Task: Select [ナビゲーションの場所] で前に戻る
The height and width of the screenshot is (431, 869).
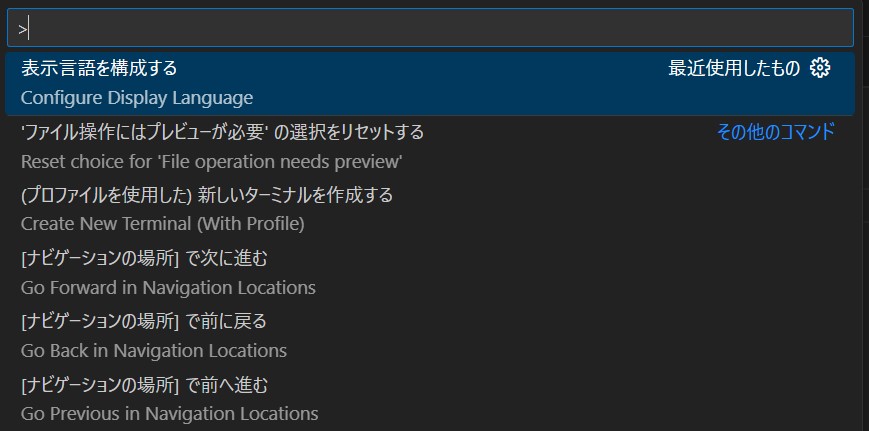Action: click(144, 321)
